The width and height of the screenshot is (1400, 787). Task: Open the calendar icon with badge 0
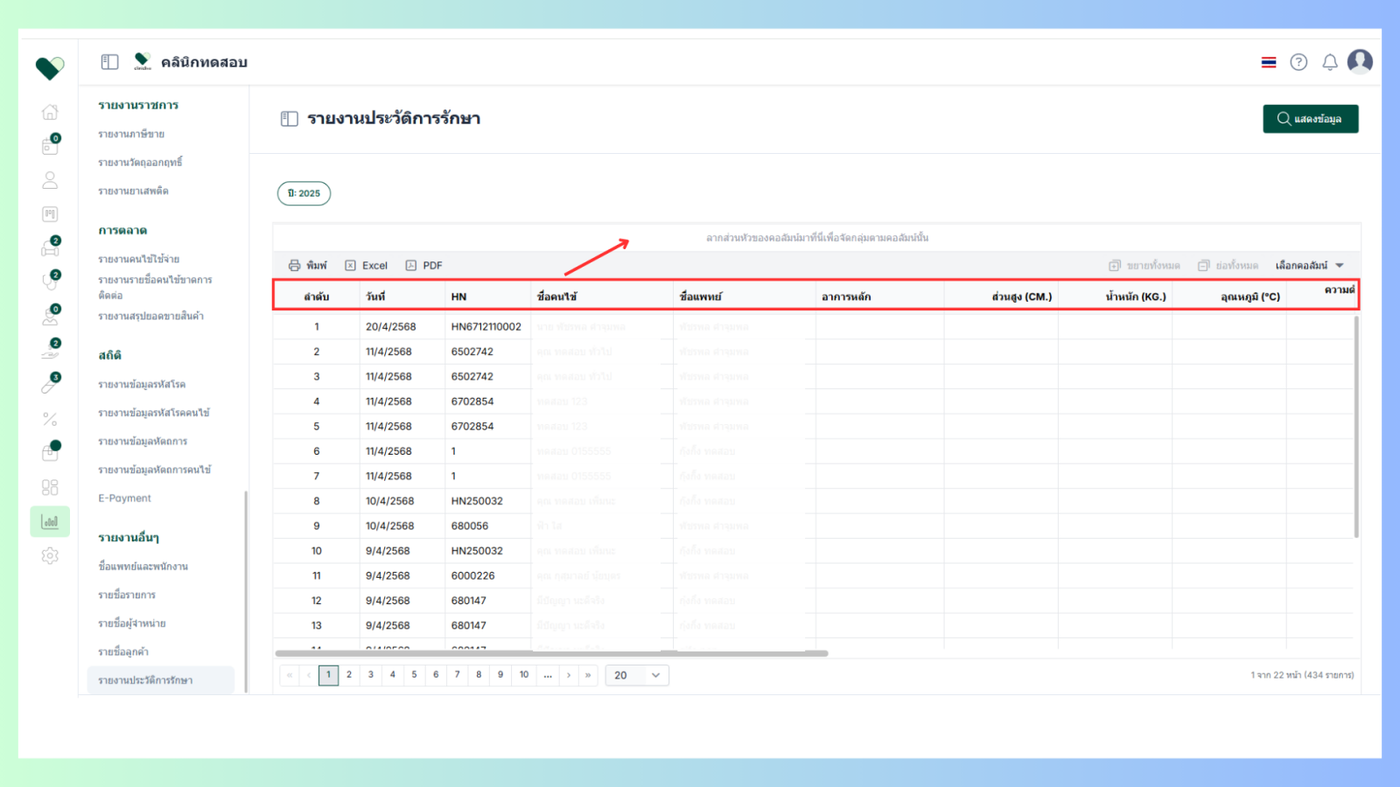(x=49, y=146)
